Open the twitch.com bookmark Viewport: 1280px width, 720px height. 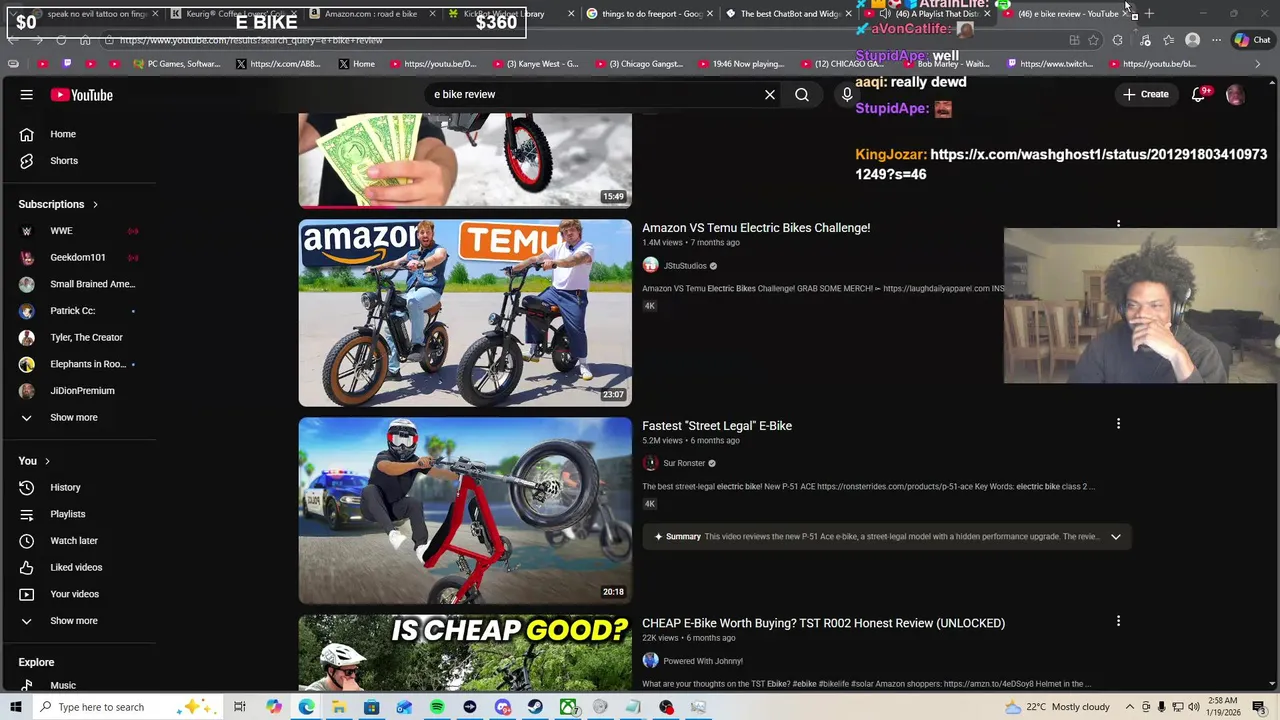click(x=1049, y=64)
